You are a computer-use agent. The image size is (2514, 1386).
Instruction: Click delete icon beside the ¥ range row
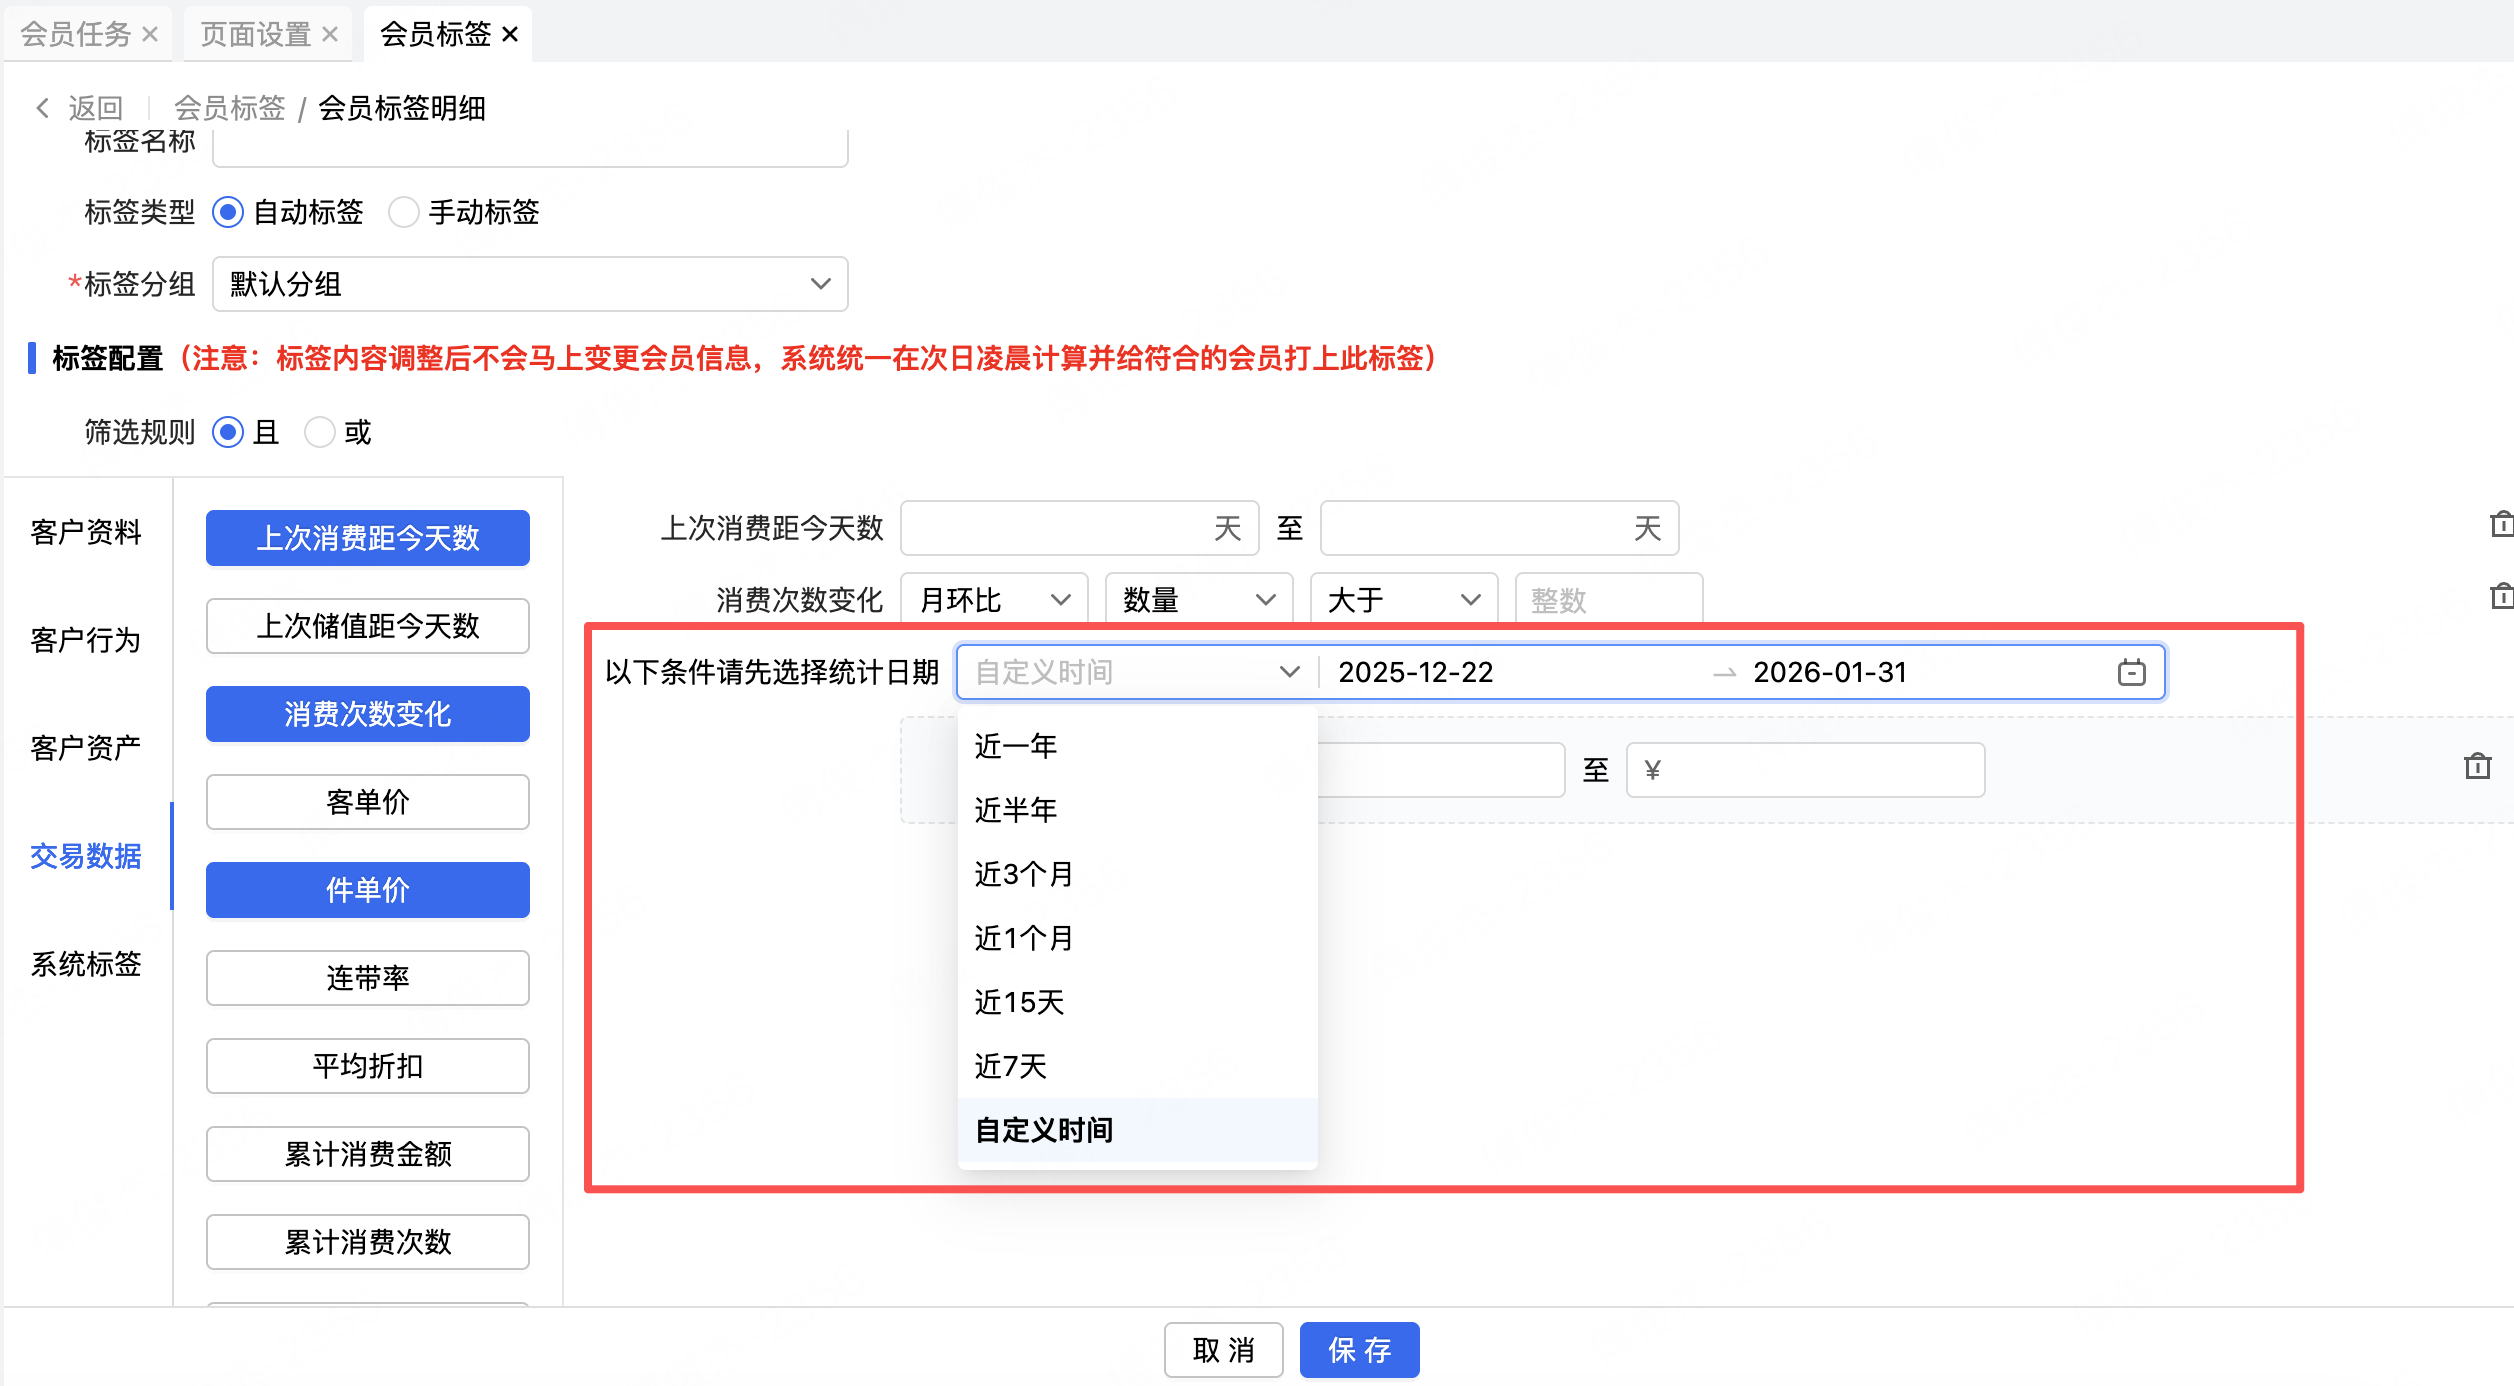click(x=2477, y=767)
